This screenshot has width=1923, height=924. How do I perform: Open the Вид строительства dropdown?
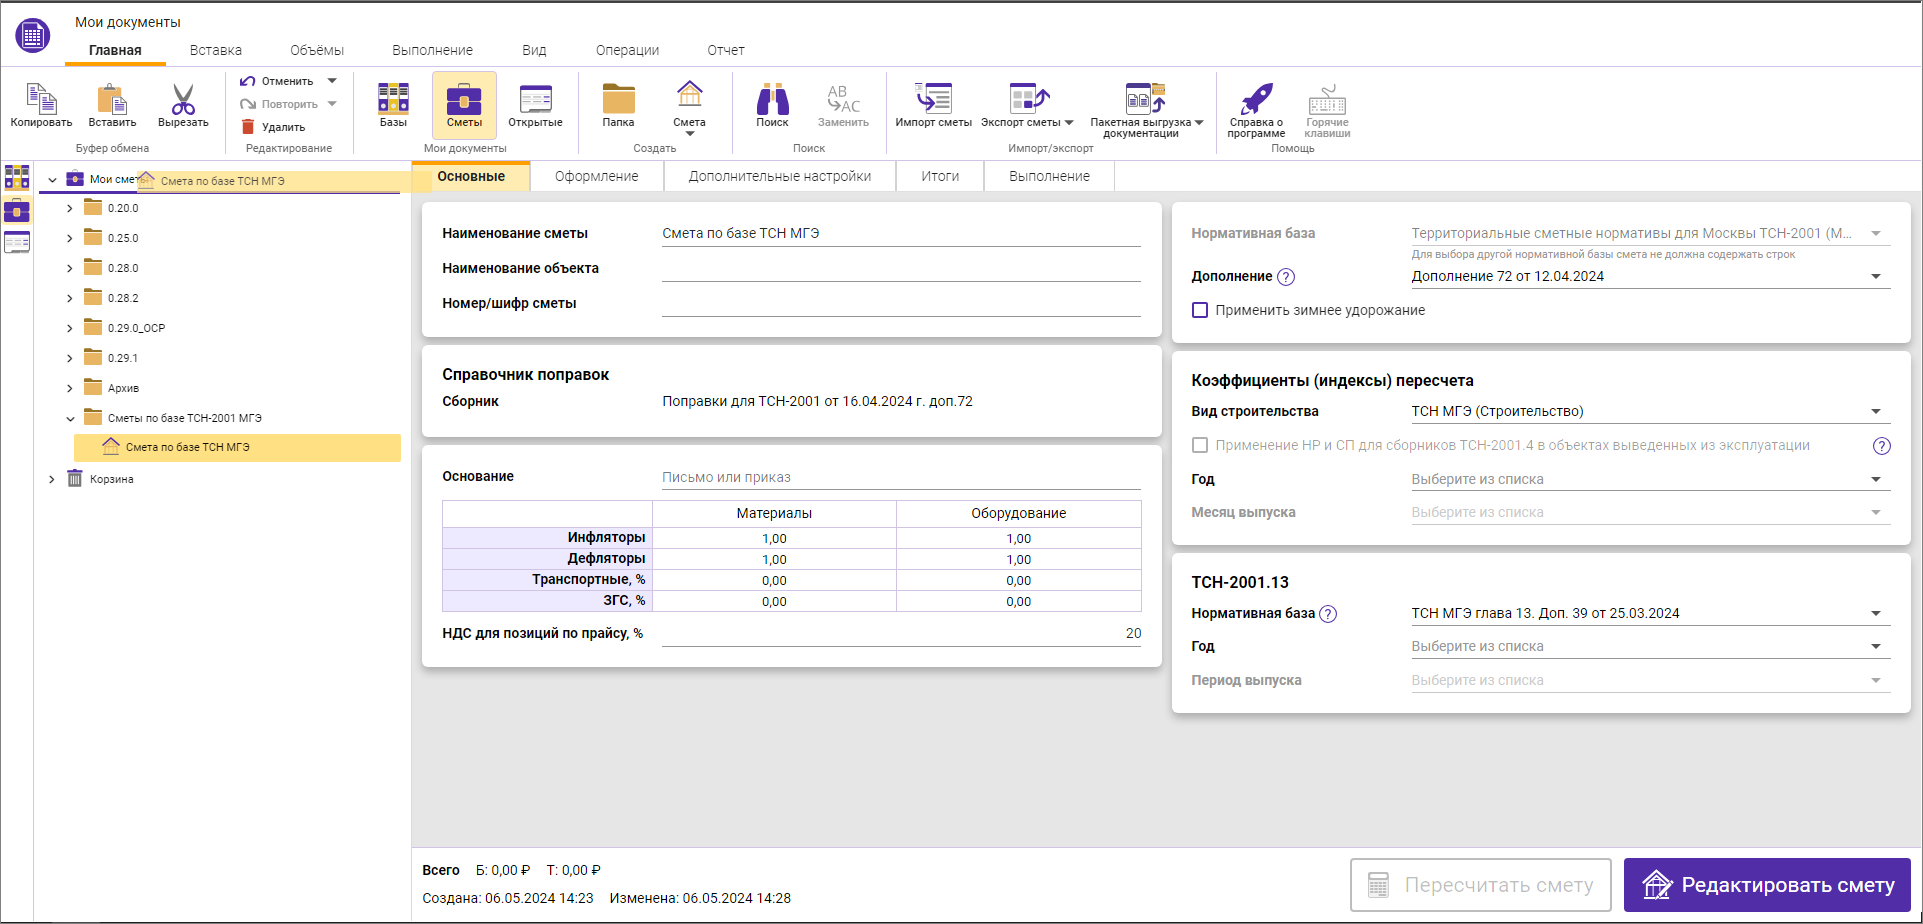tap(1650, 411)
